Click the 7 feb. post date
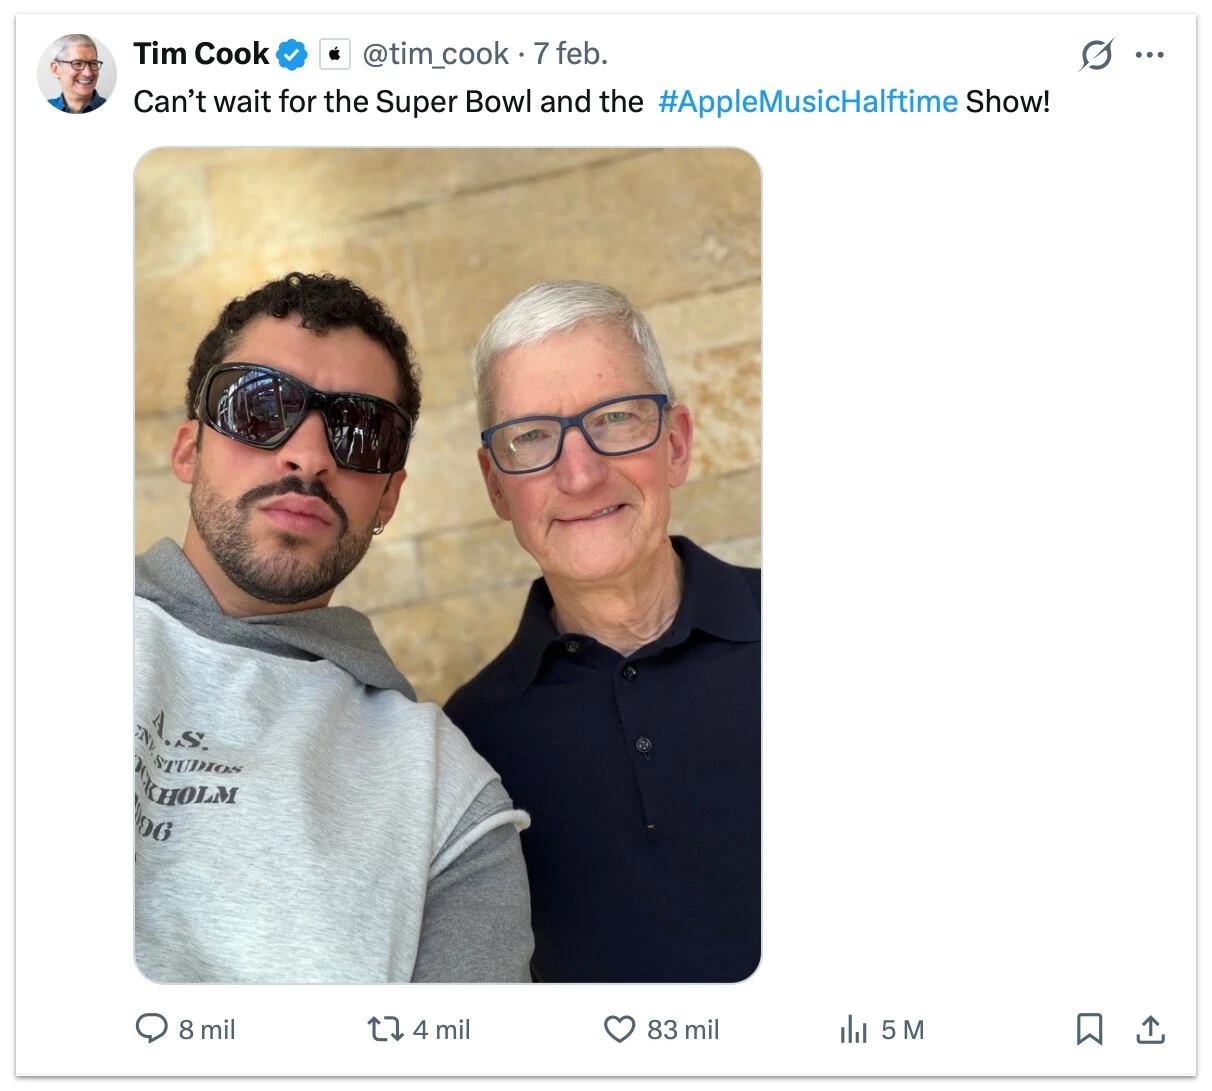This screenshot has height=1091, width=1212. [570, 54]
